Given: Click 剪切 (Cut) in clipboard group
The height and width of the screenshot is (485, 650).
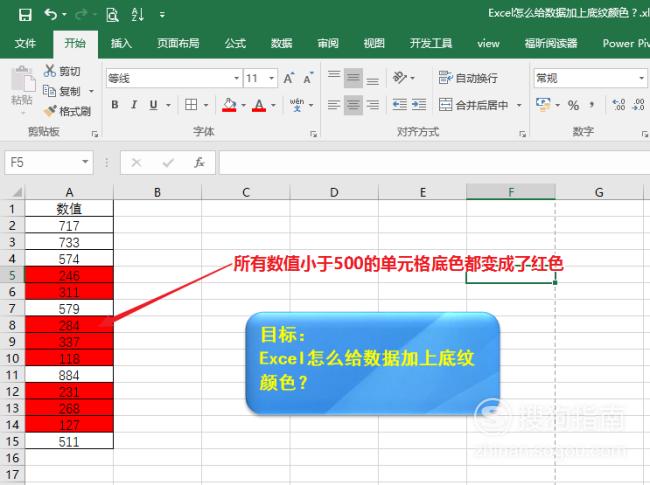Looking at the screenshot, I should tap(62, 71).
